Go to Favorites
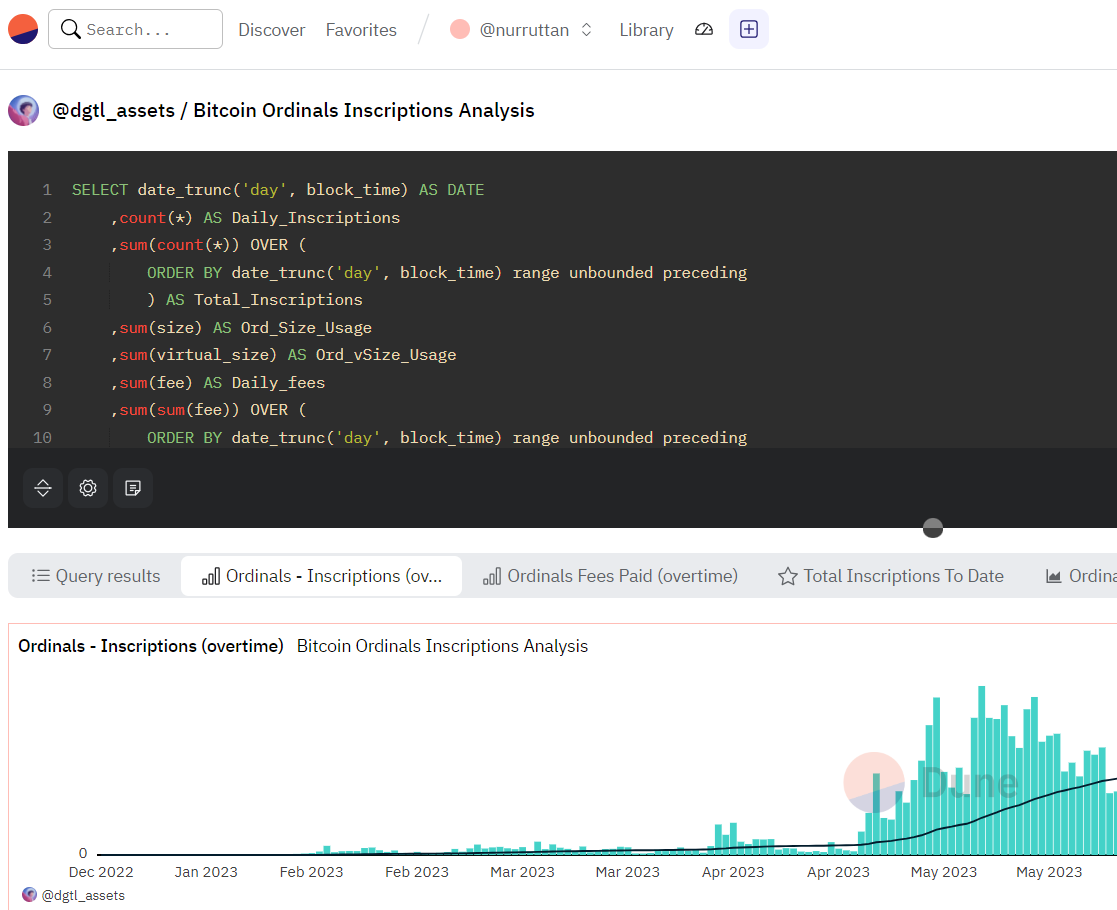This screenshot has width=1117, height=910. tap(361, 30)
